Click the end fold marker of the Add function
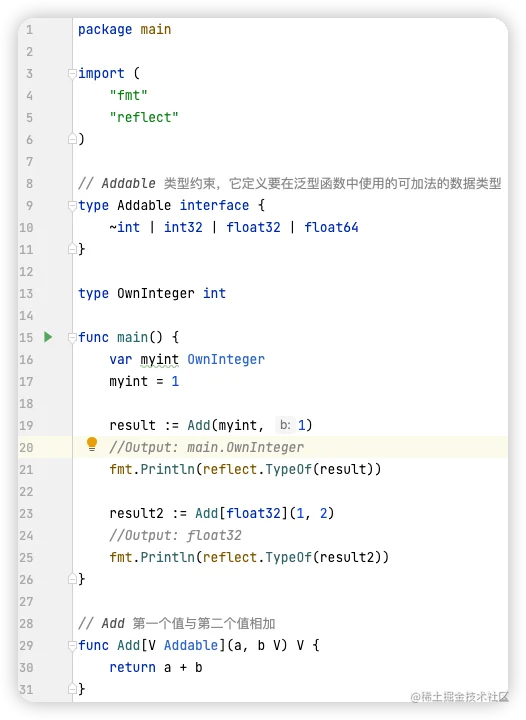Viewport: 526px width, 720px height. [72, 689]
